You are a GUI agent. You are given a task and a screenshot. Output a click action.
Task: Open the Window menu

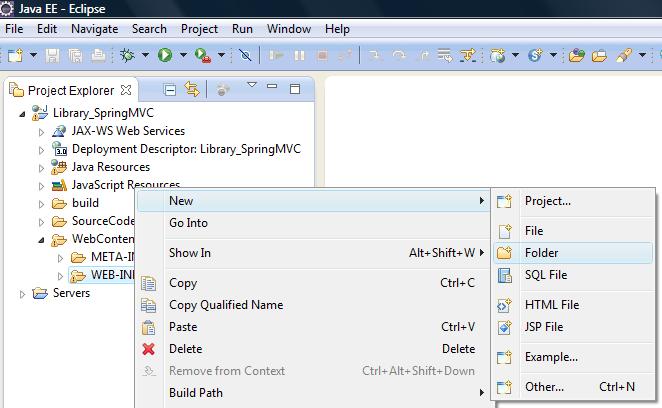[x=289, y=29]
